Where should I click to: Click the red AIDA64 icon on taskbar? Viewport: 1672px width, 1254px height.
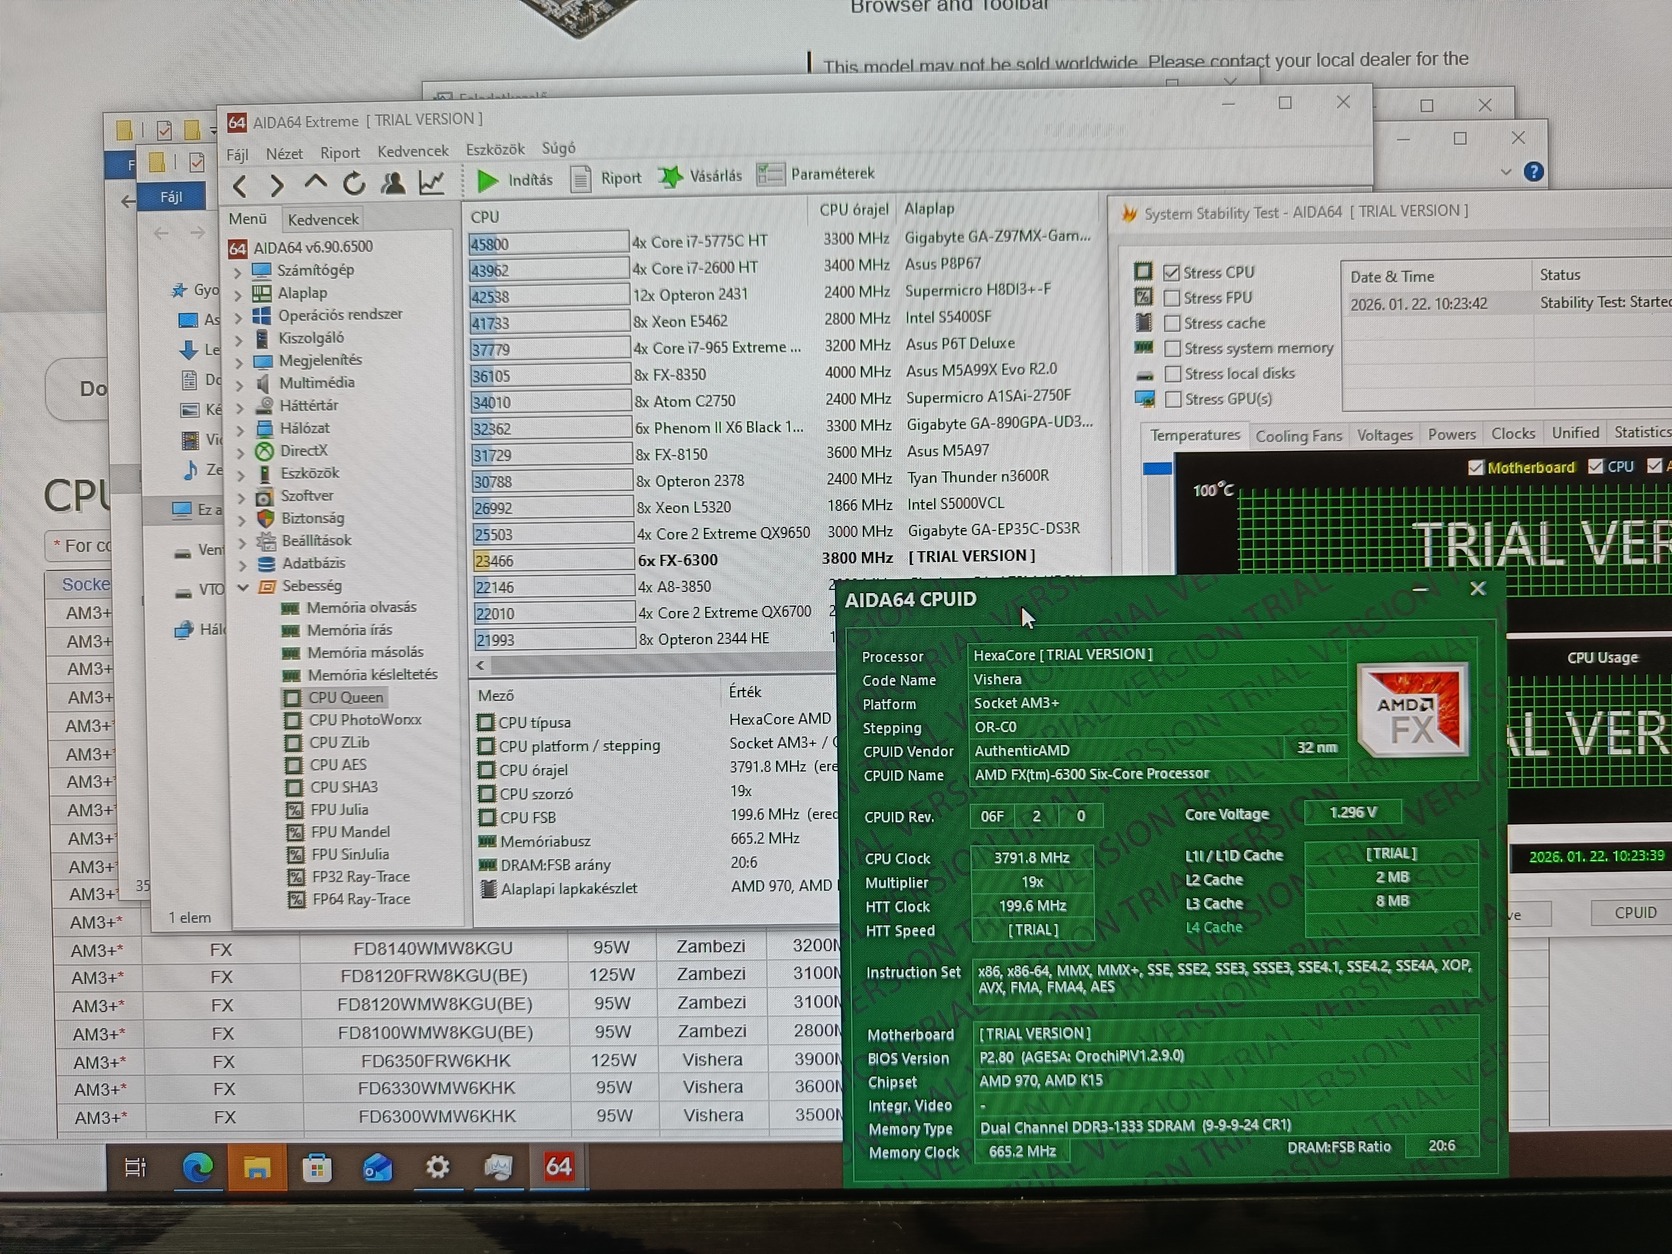(558, 1166)
